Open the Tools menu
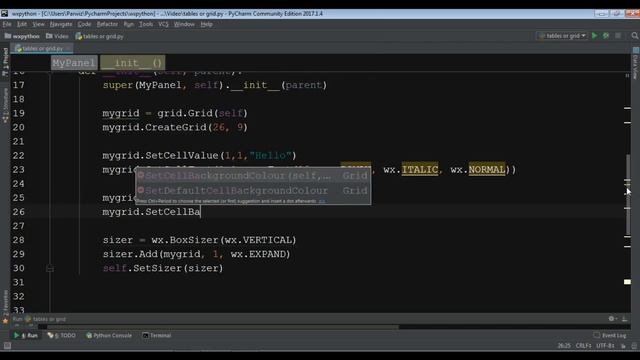The image size is (640, 360). [x=146, y=24]
